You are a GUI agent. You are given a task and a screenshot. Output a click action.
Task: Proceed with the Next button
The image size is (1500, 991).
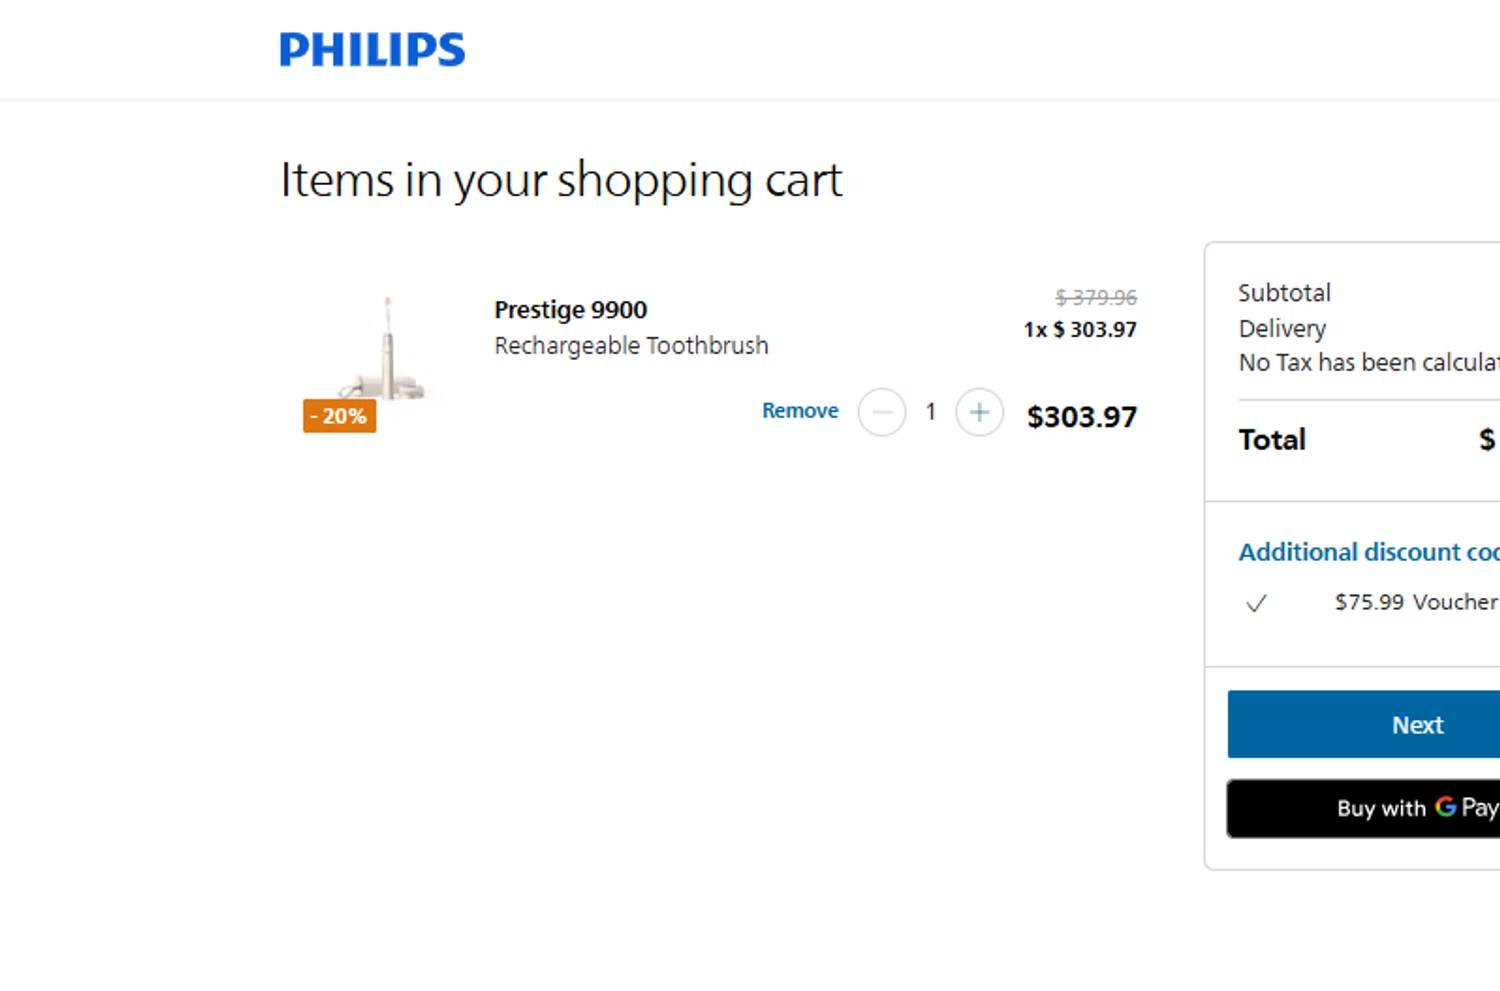pos(1417,725)
